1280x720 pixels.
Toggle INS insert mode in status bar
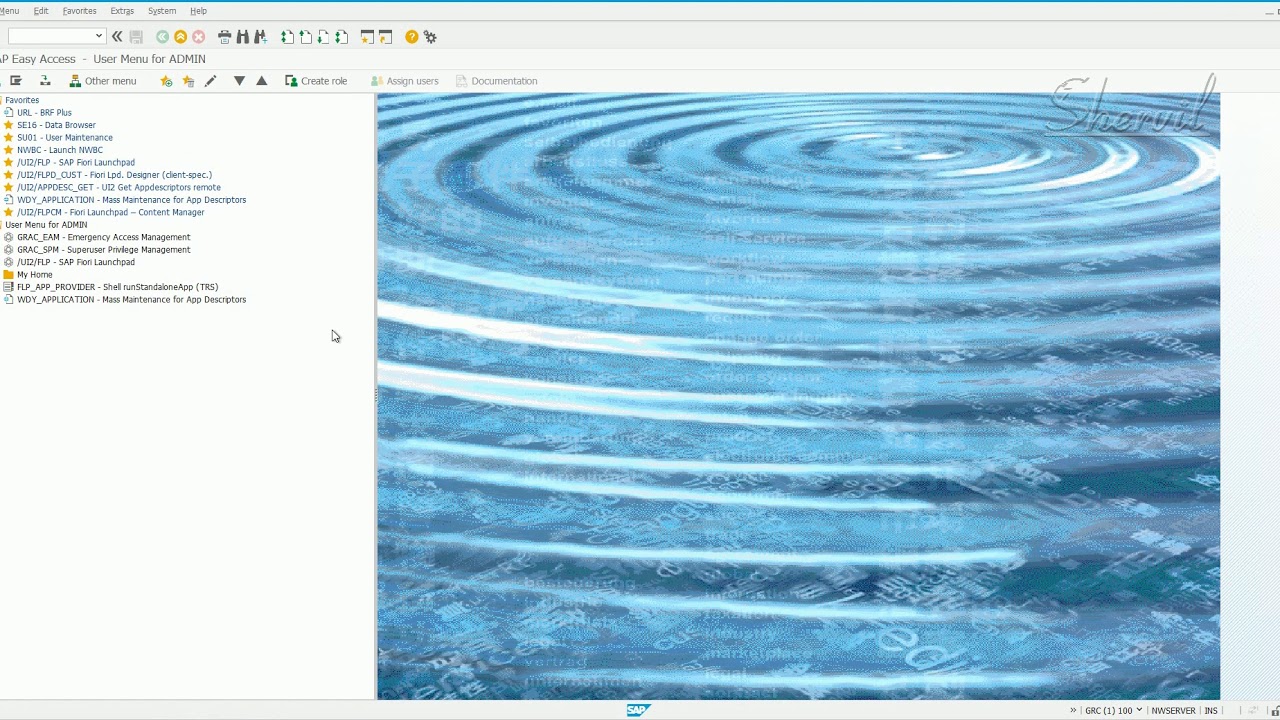(1211, 711)
